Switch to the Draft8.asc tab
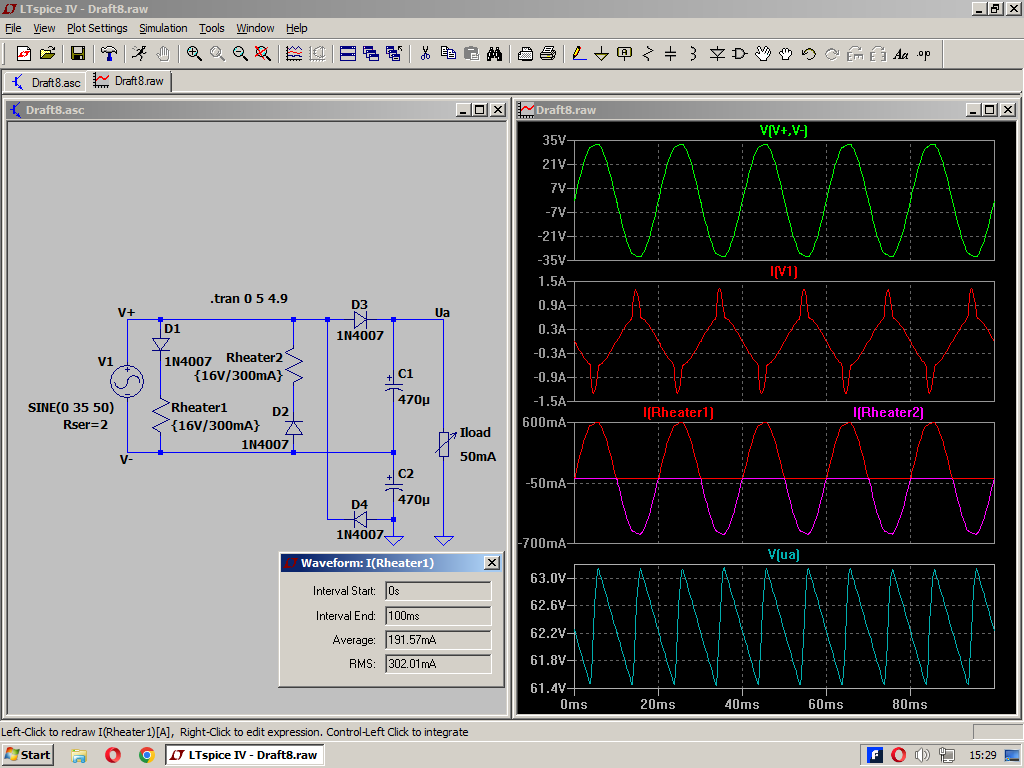The image size is (1024, 768). pos(46,82)
